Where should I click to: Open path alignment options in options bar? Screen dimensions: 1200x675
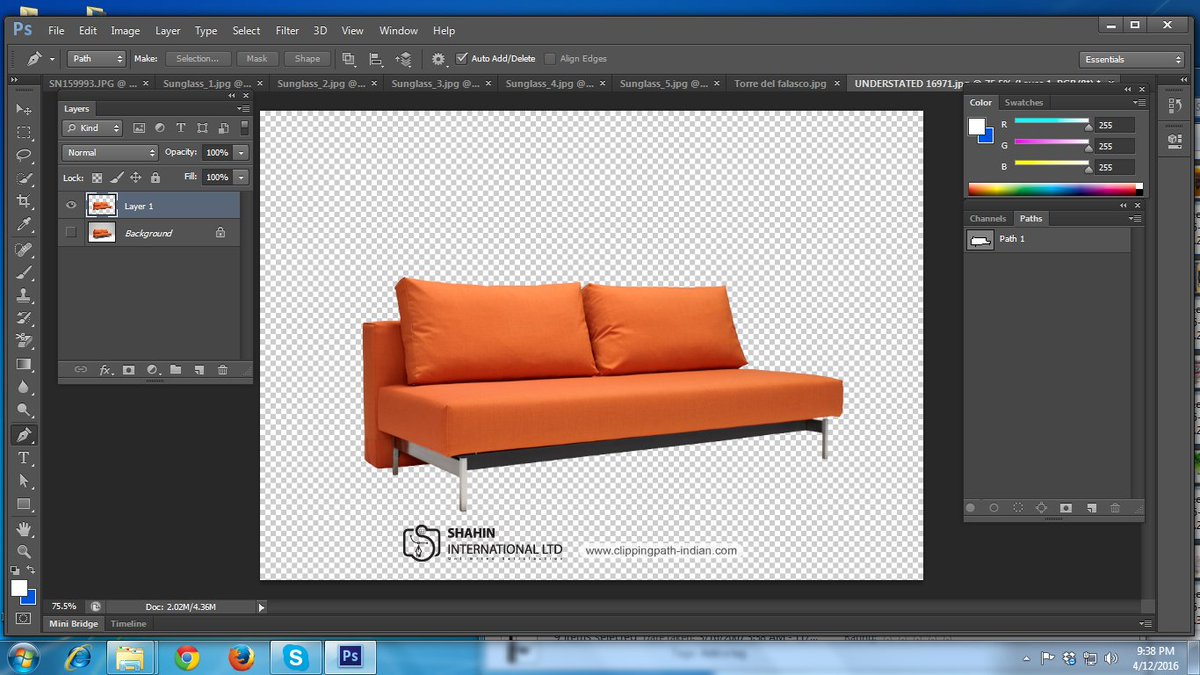coord(376,59)
